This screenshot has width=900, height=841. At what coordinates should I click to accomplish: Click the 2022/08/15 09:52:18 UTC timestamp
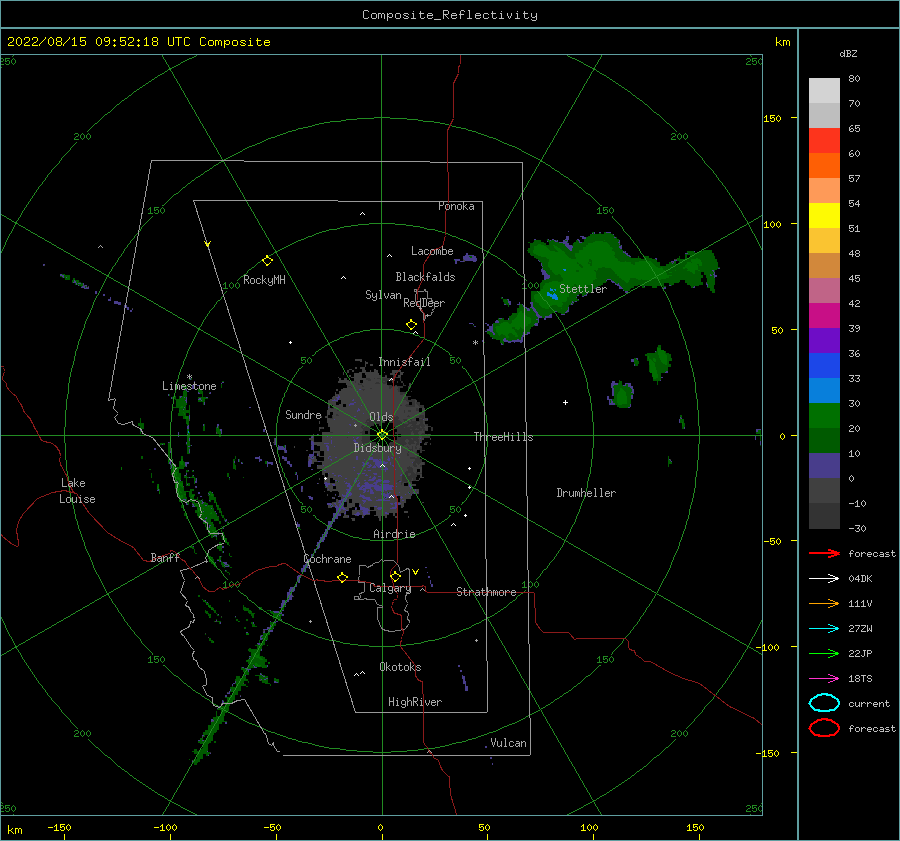pos(99,42)
